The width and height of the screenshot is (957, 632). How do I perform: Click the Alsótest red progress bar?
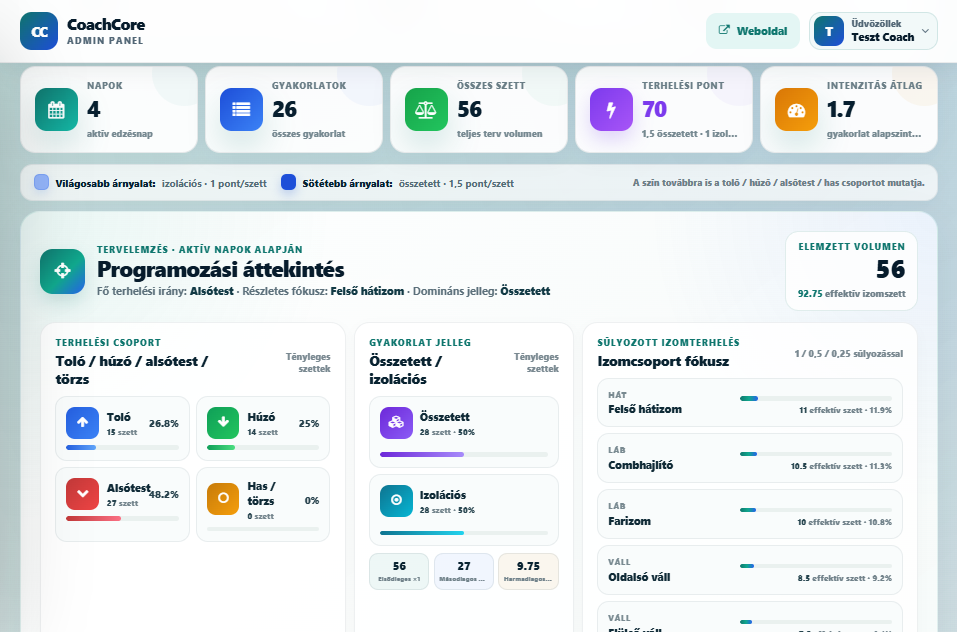[x=123, y=519]
